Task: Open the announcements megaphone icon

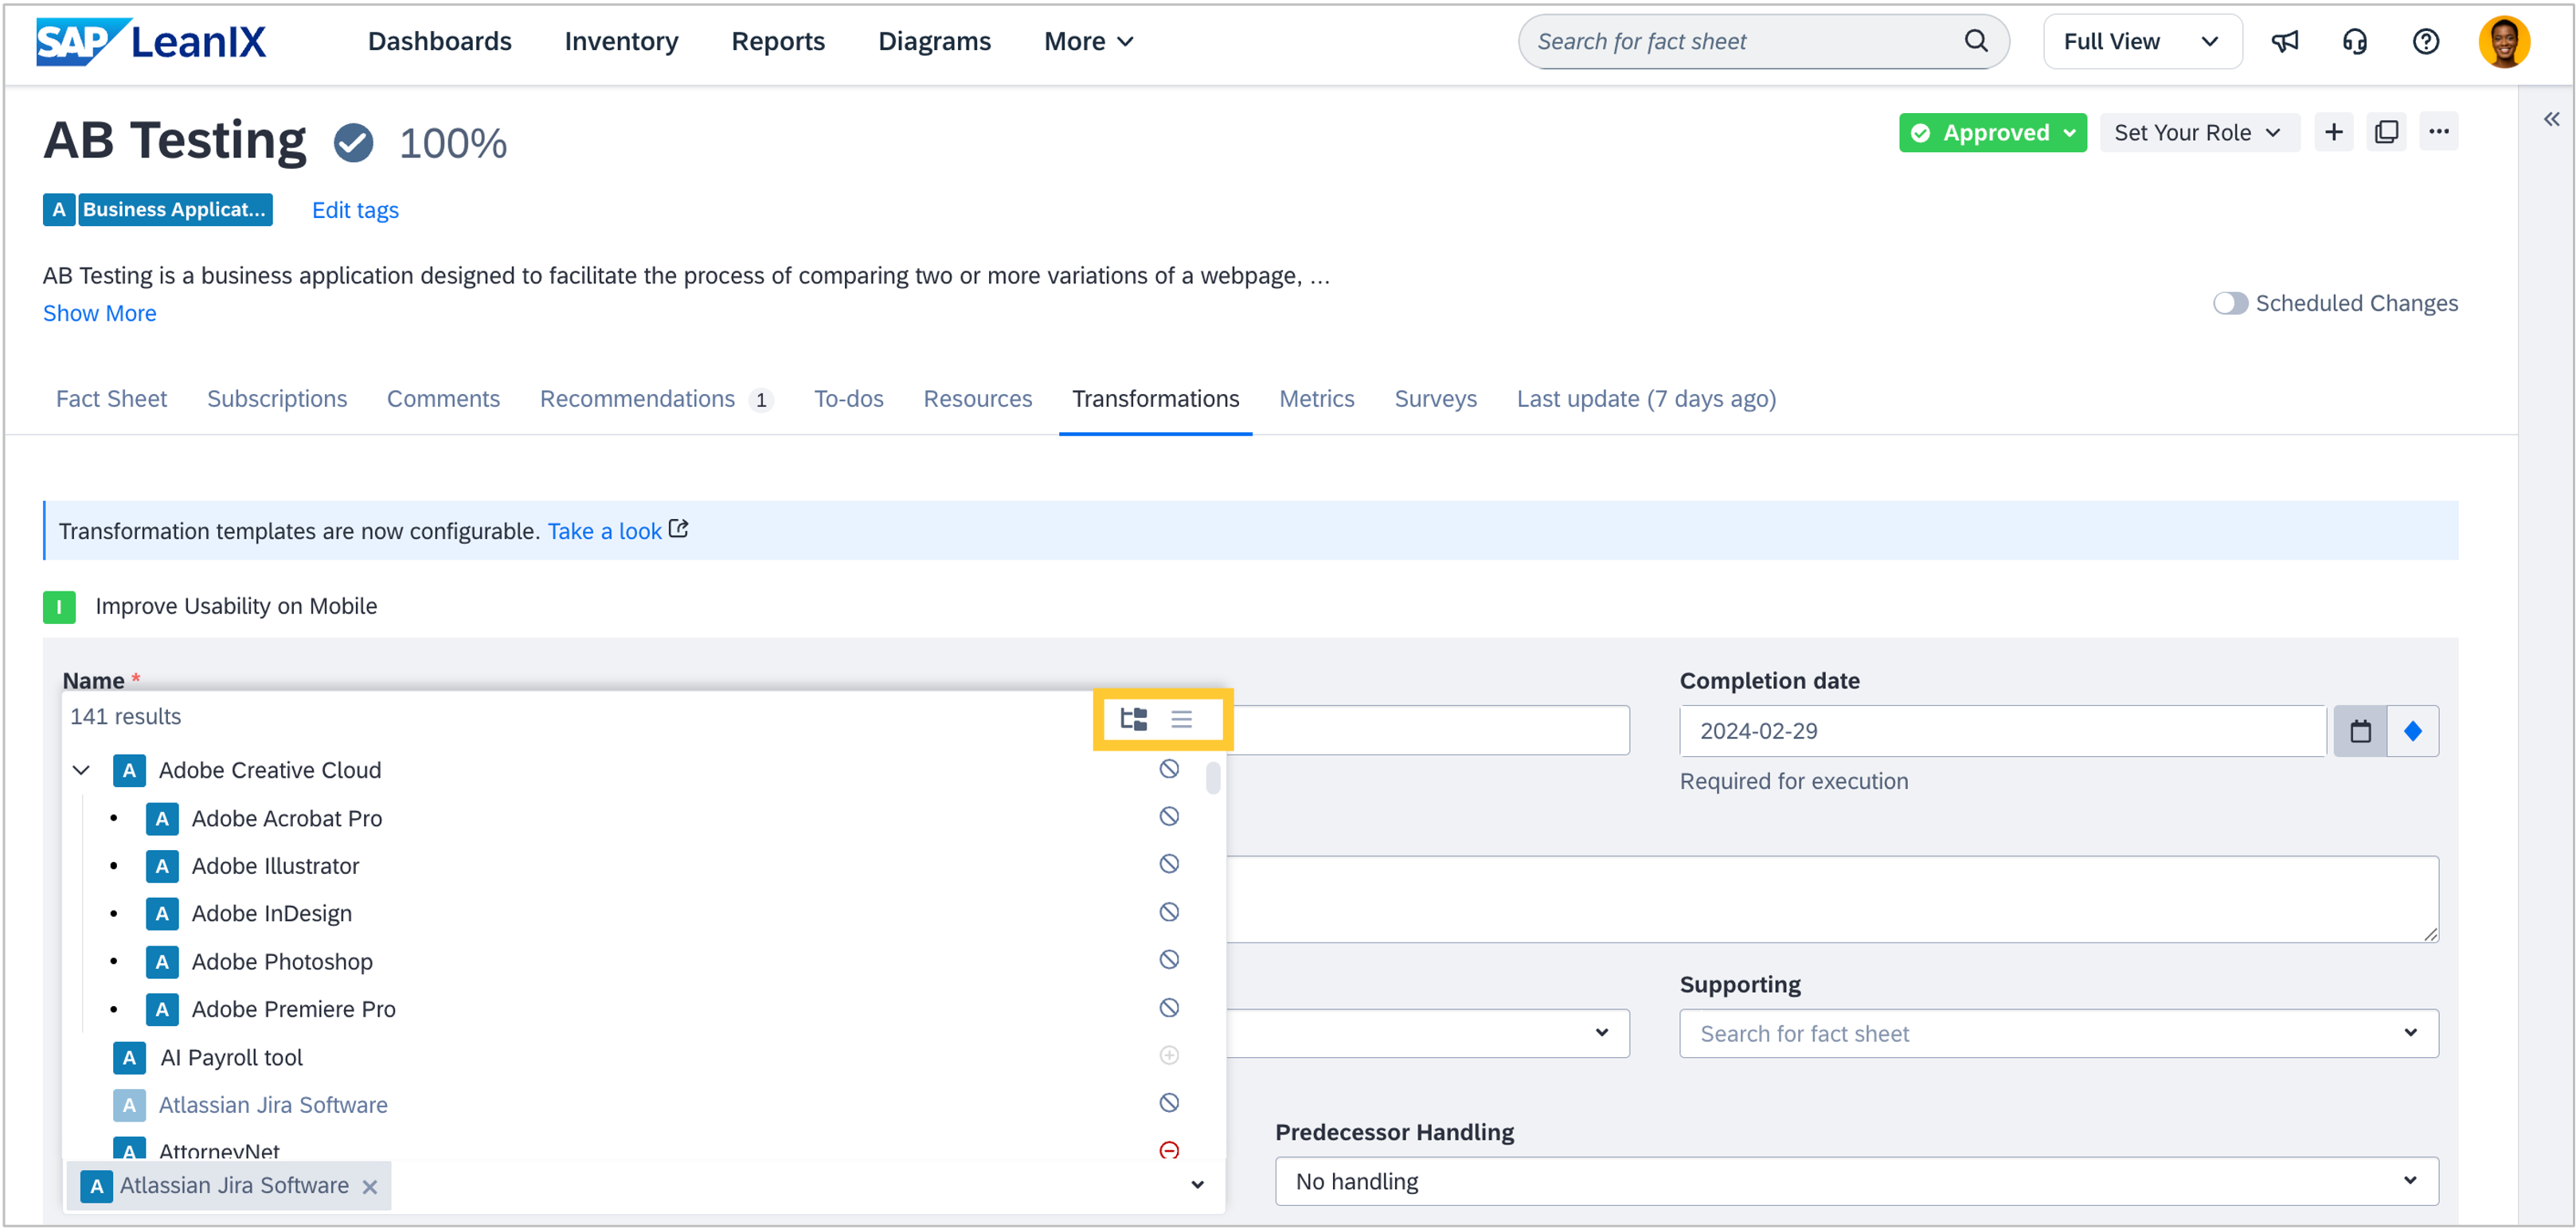Action: (2285, 41)
